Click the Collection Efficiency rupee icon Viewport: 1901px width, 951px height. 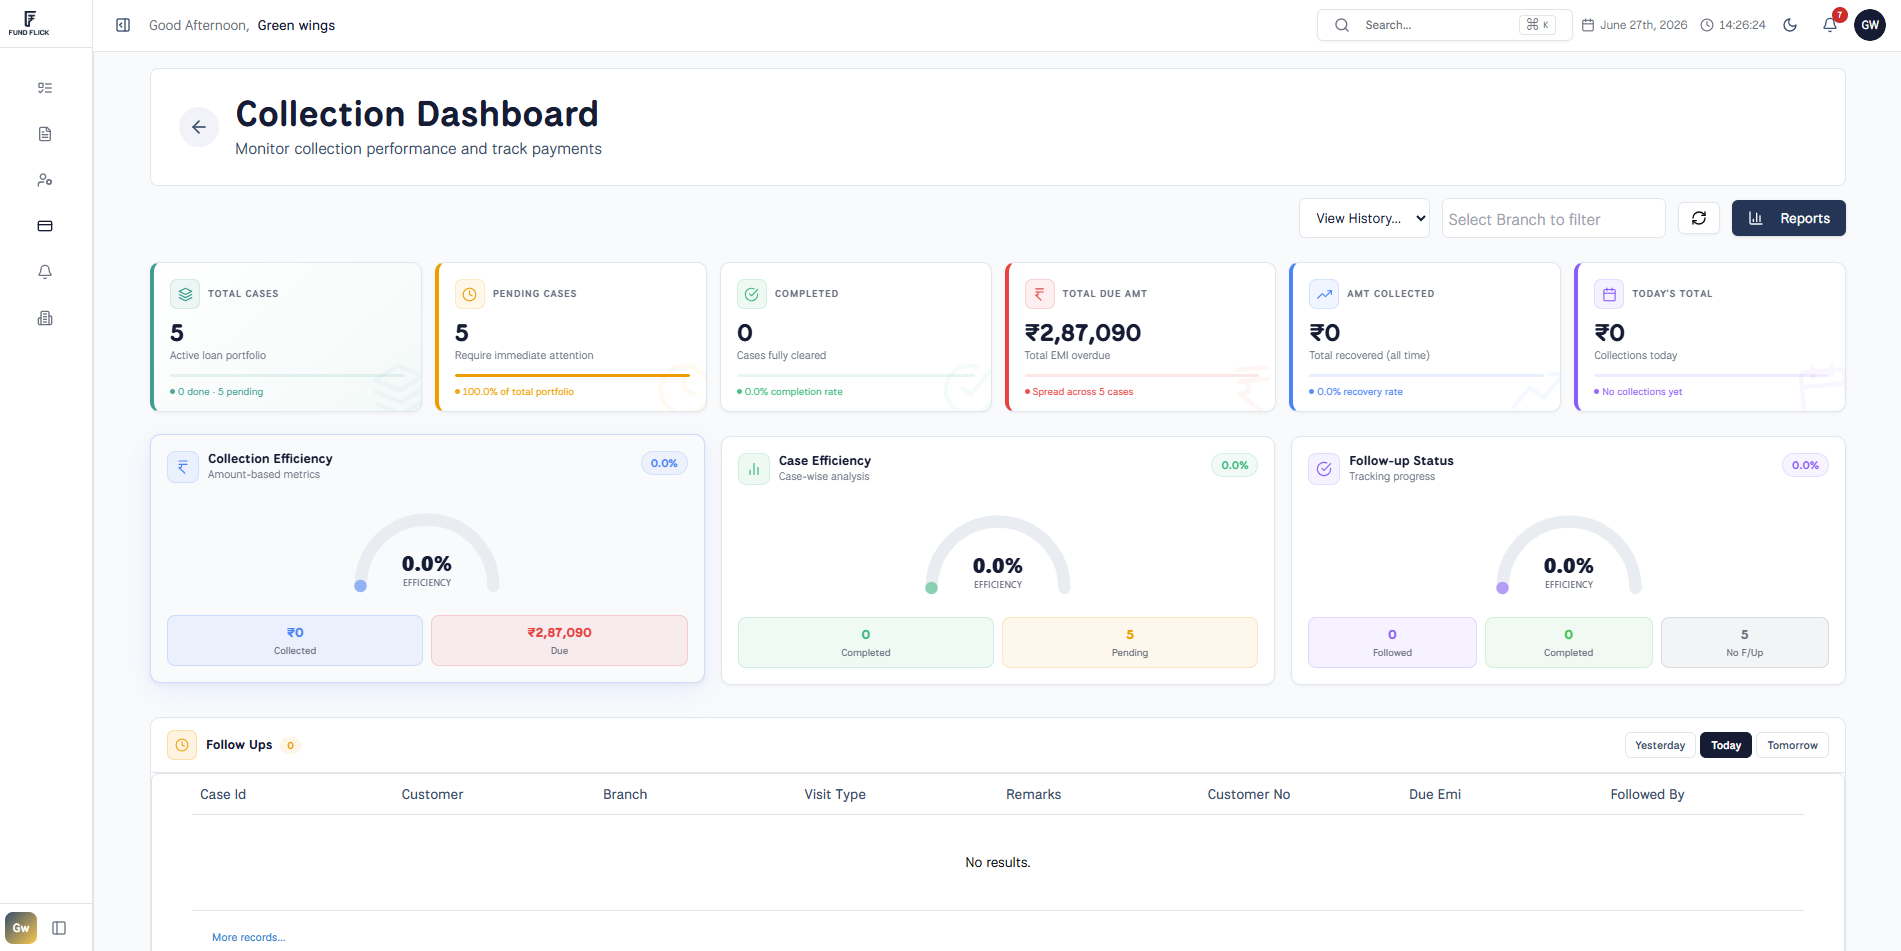183,467
